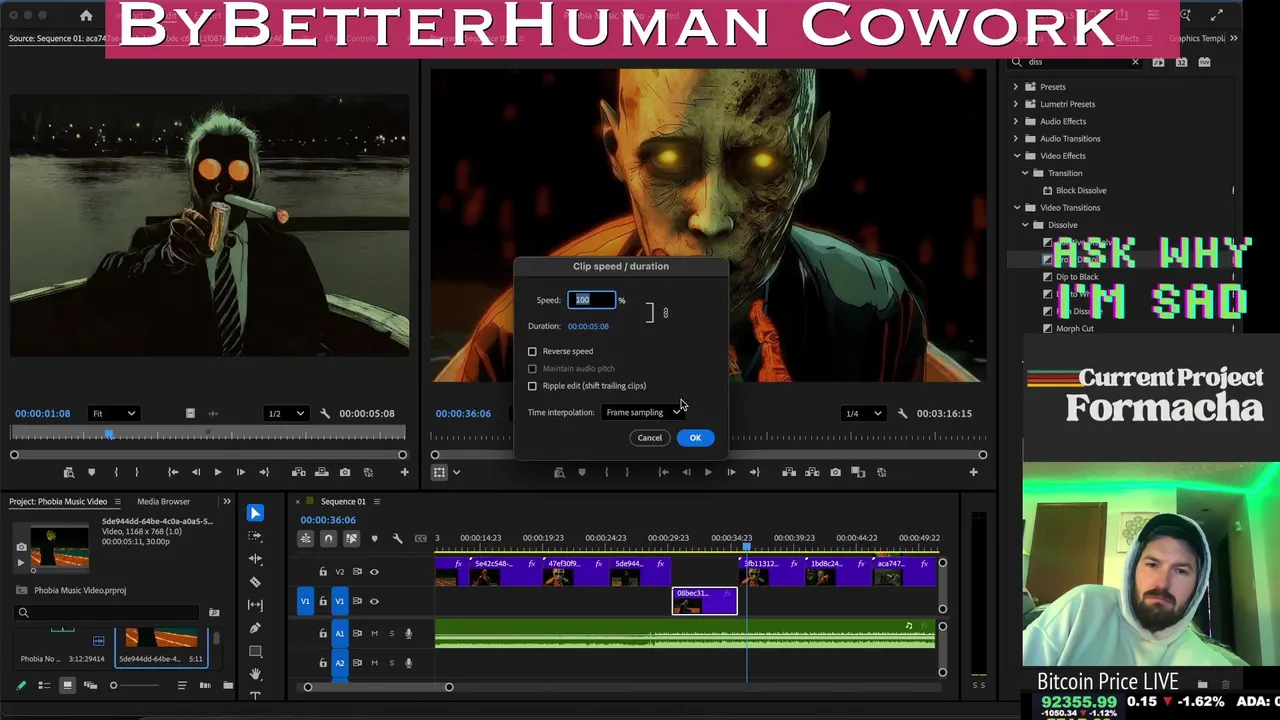Toggle Linked Selection in timeline
The image size is (1280, 720).
pyautogui.click(x=351, y=538)
